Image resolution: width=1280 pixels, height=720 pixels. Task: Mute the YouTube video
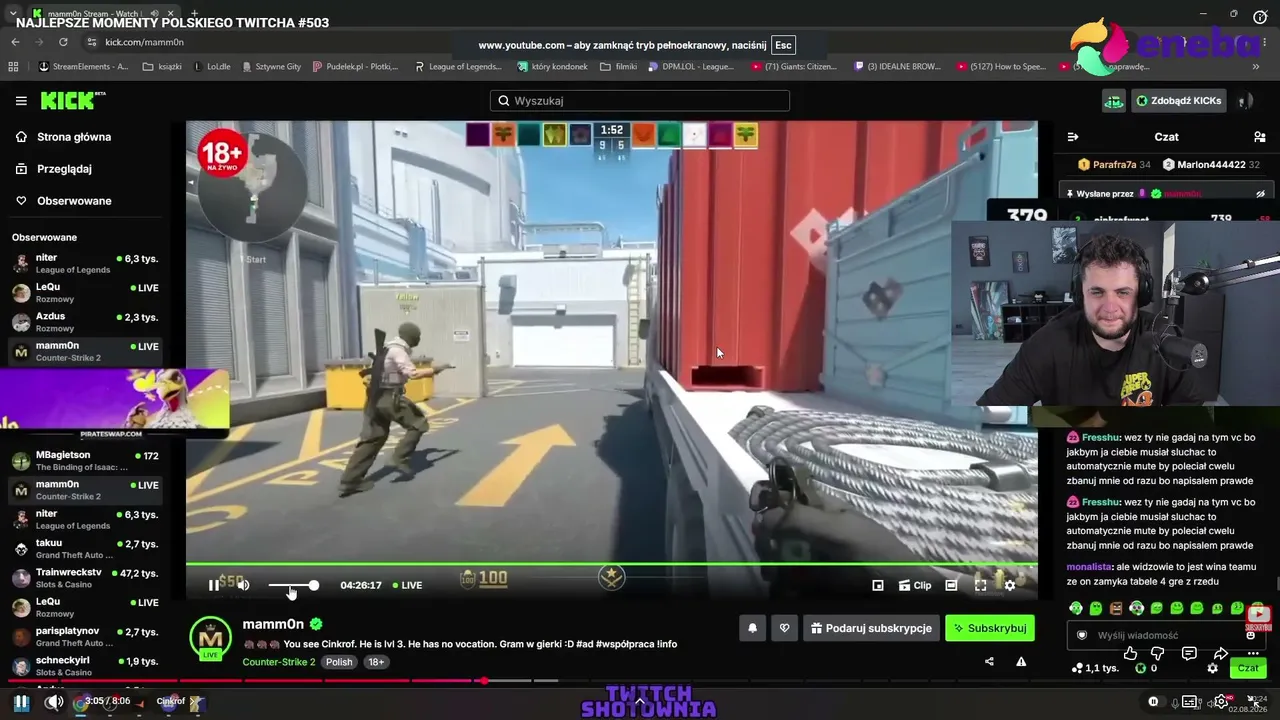(x=54, y=702)
